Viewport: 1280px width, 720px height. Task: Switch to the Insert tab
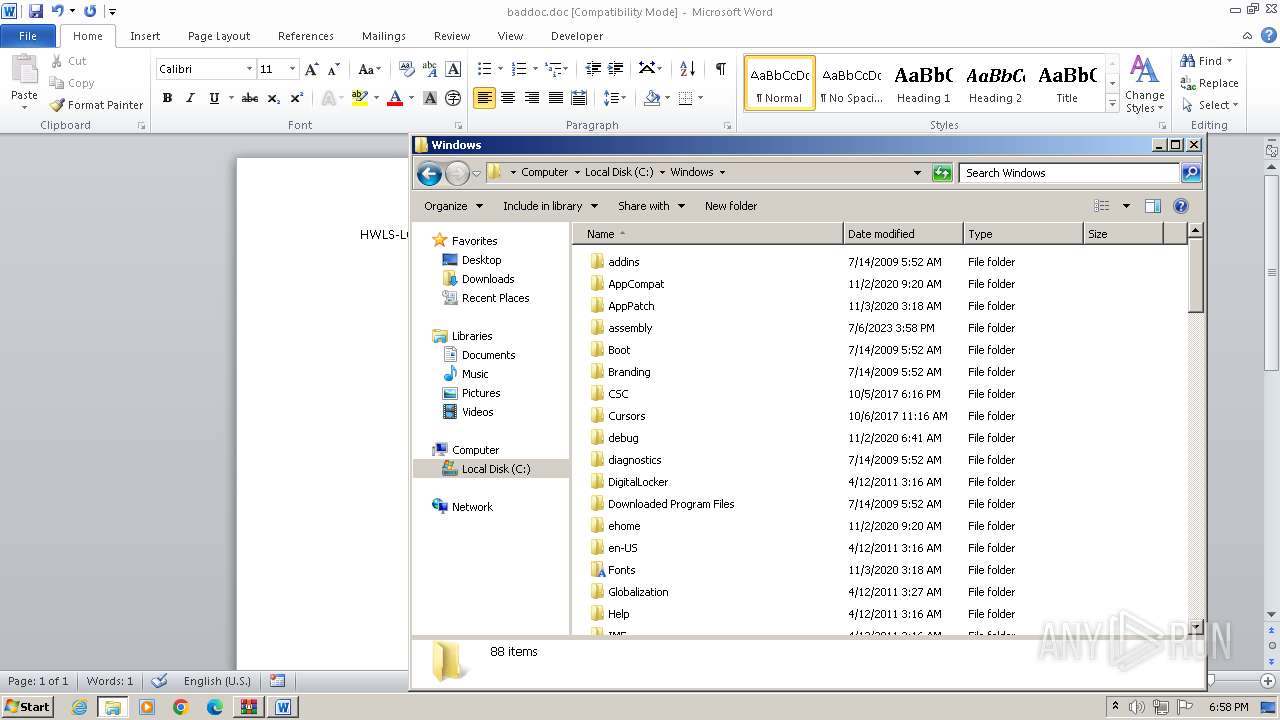point(145,36)
